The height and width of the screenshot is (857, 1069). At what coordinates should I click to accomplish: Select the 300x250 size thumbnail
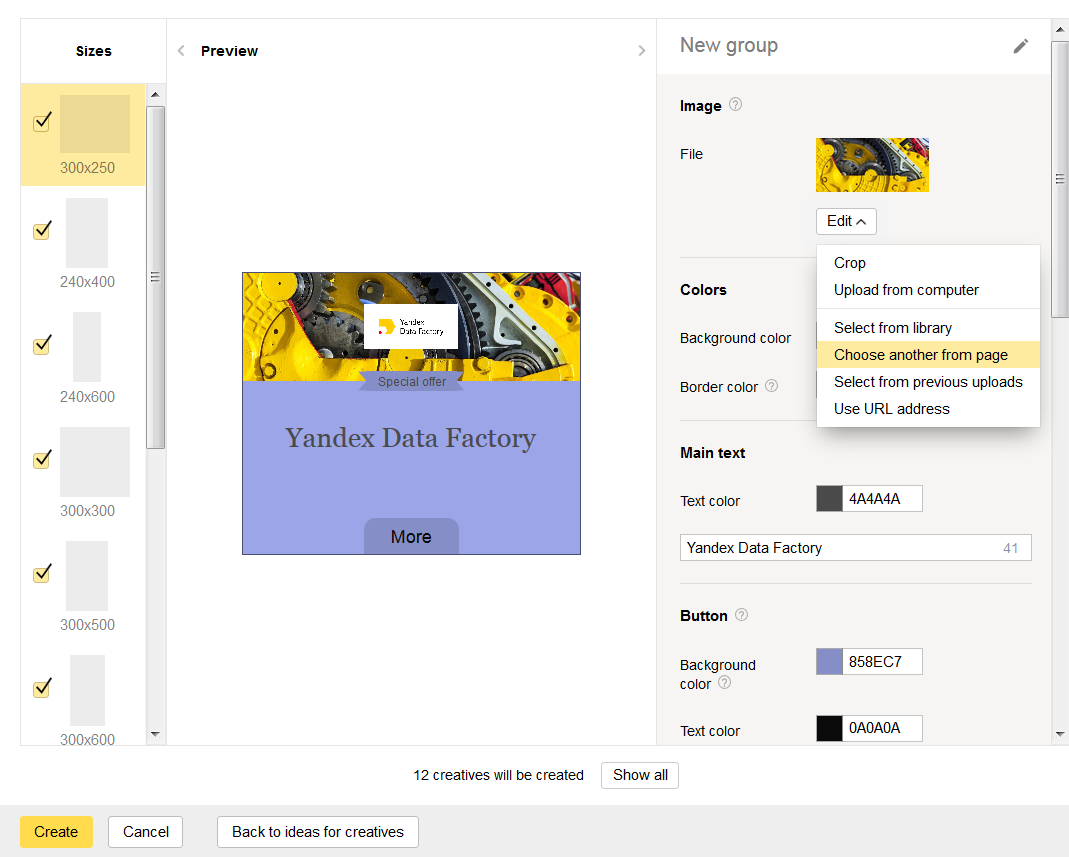(x=95, y=124)
